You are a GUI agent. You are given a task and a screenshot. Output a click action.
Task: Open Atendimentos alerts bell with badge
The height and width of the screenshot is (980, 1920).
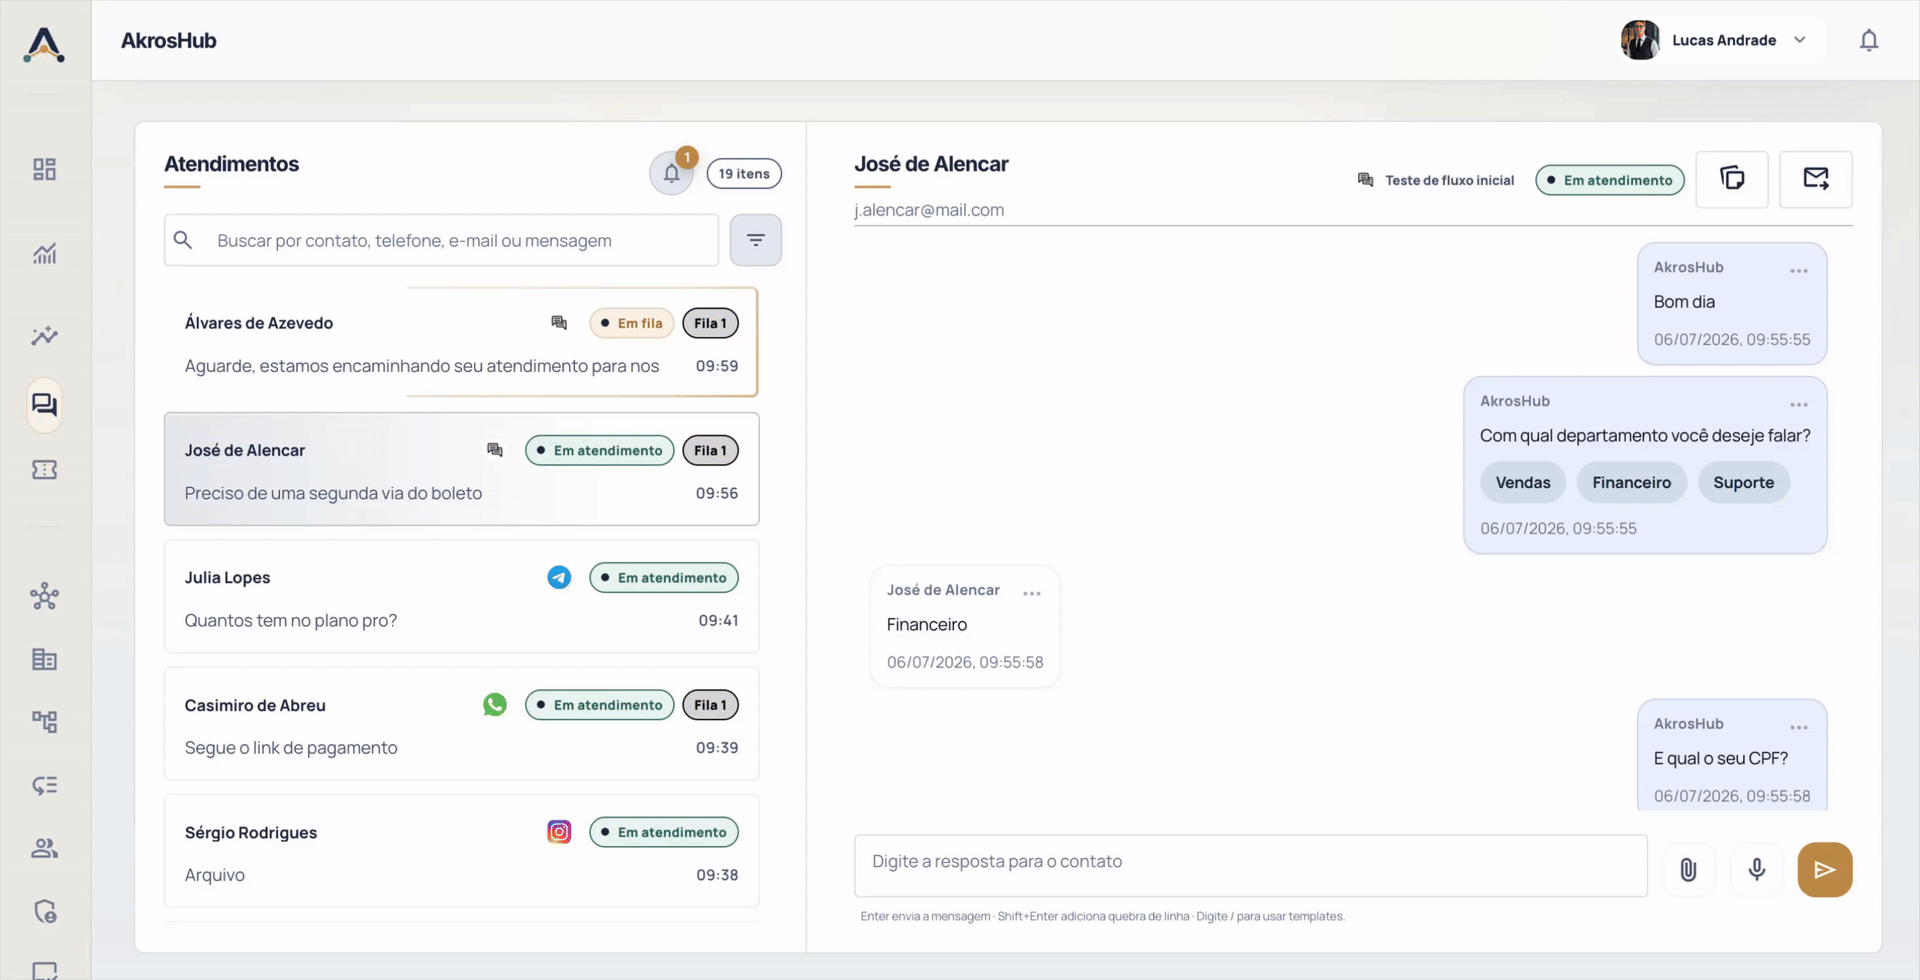672,173
